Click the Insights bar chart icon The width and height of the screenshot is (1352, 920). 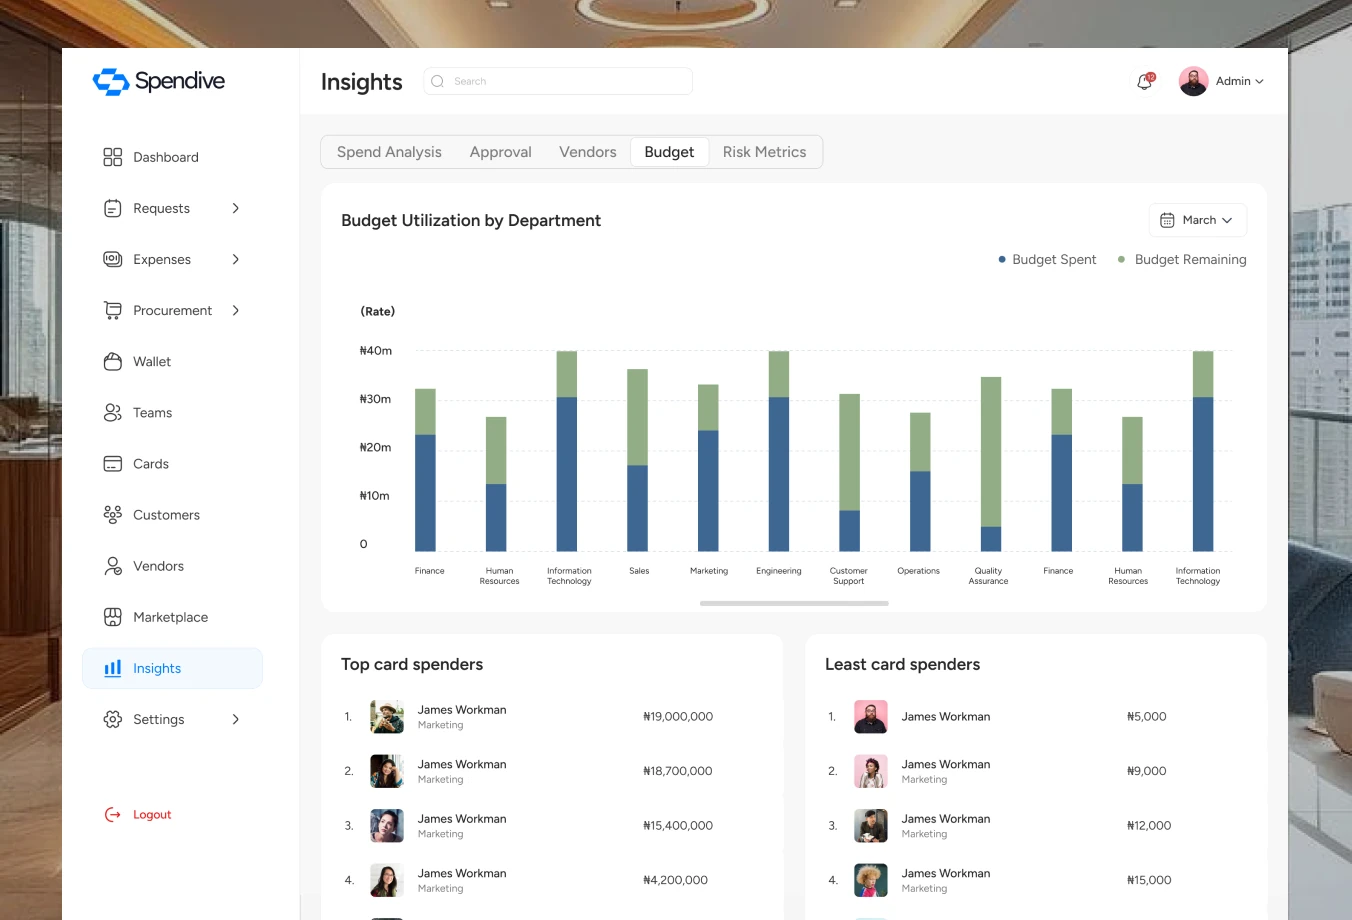tap(113, 668)
